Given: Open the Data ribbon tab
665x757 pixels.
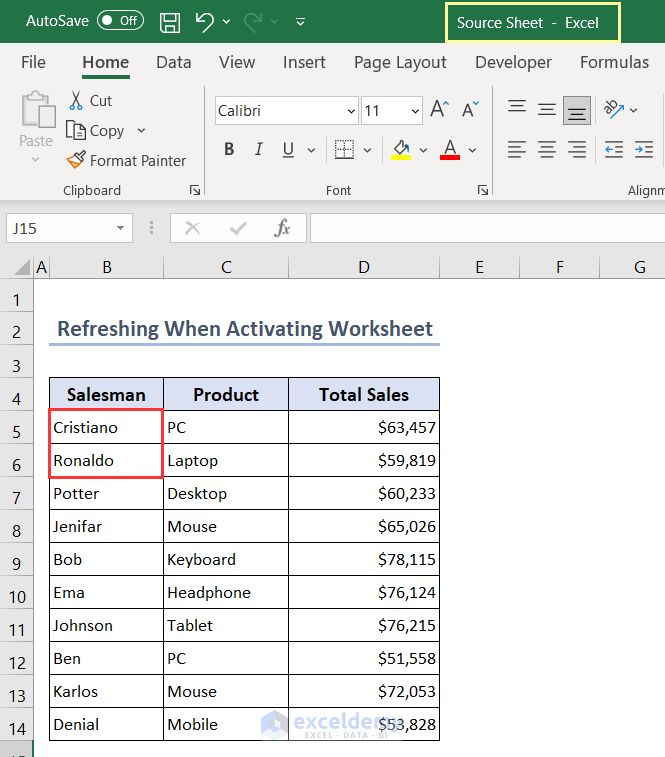Looking at the screenshot, I should (173, 62).
